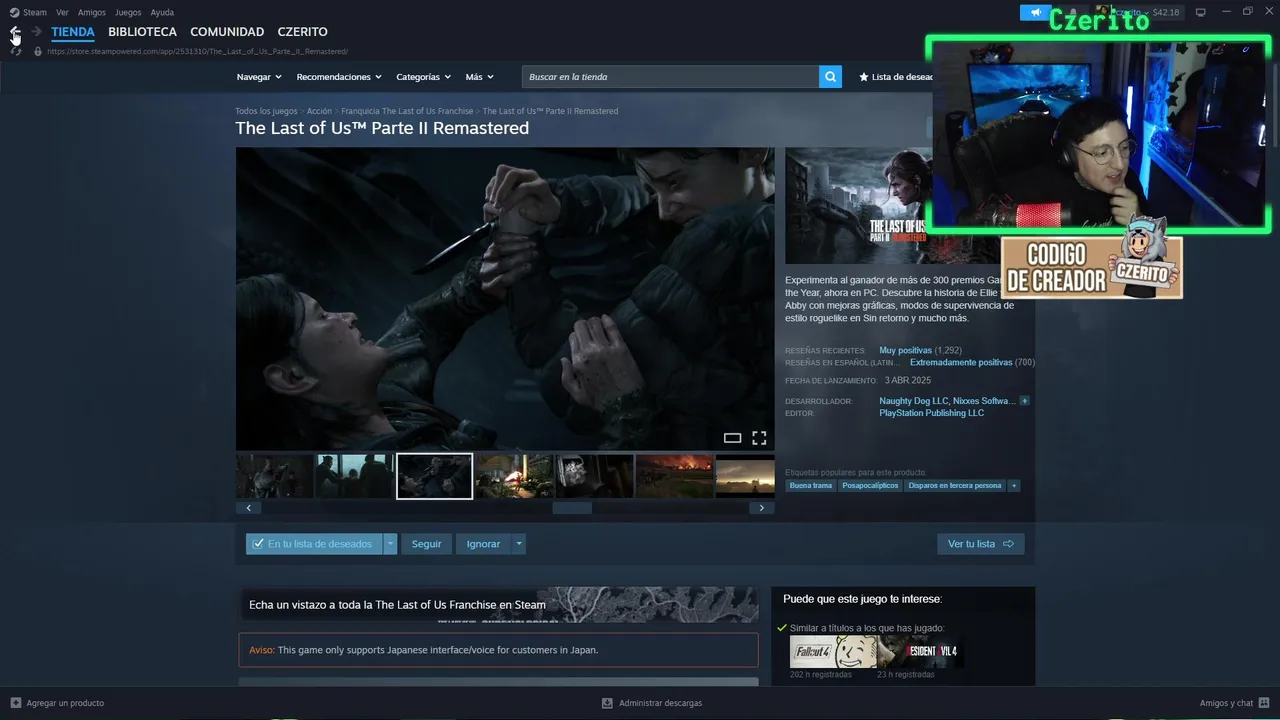Expand the Navegar menu
Screen dimensions: 1280x720
point(259,77)
